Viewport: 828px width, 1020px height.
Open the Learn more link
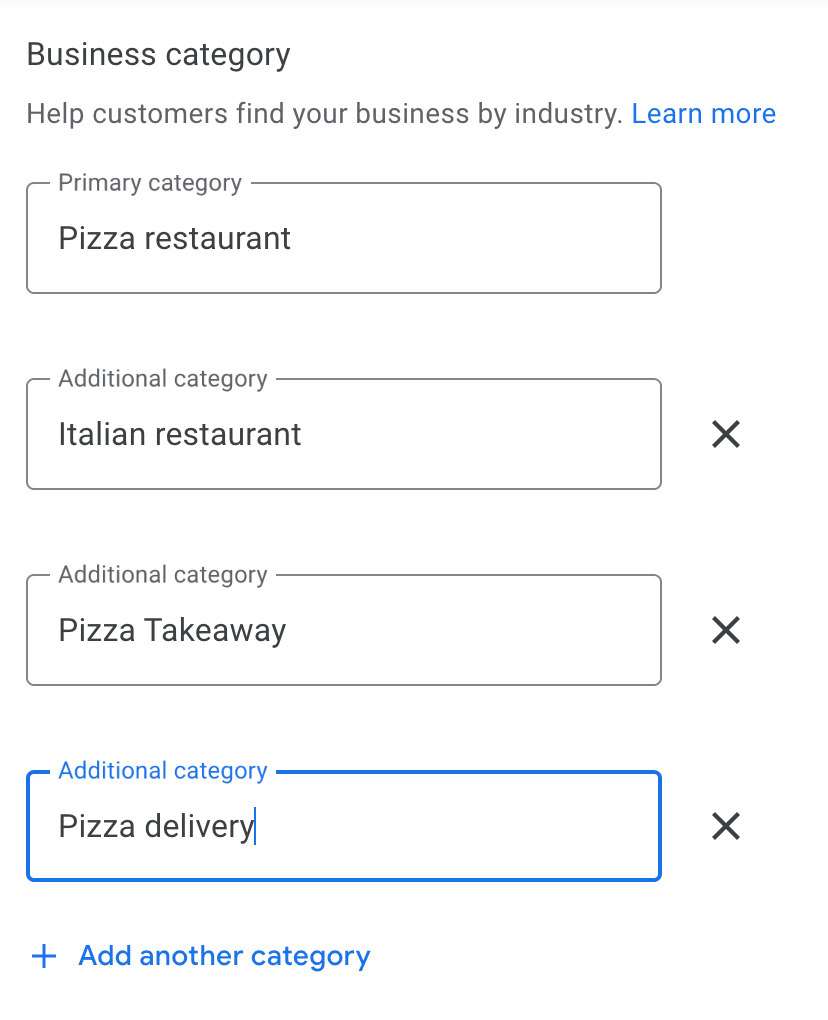point(703,114)
